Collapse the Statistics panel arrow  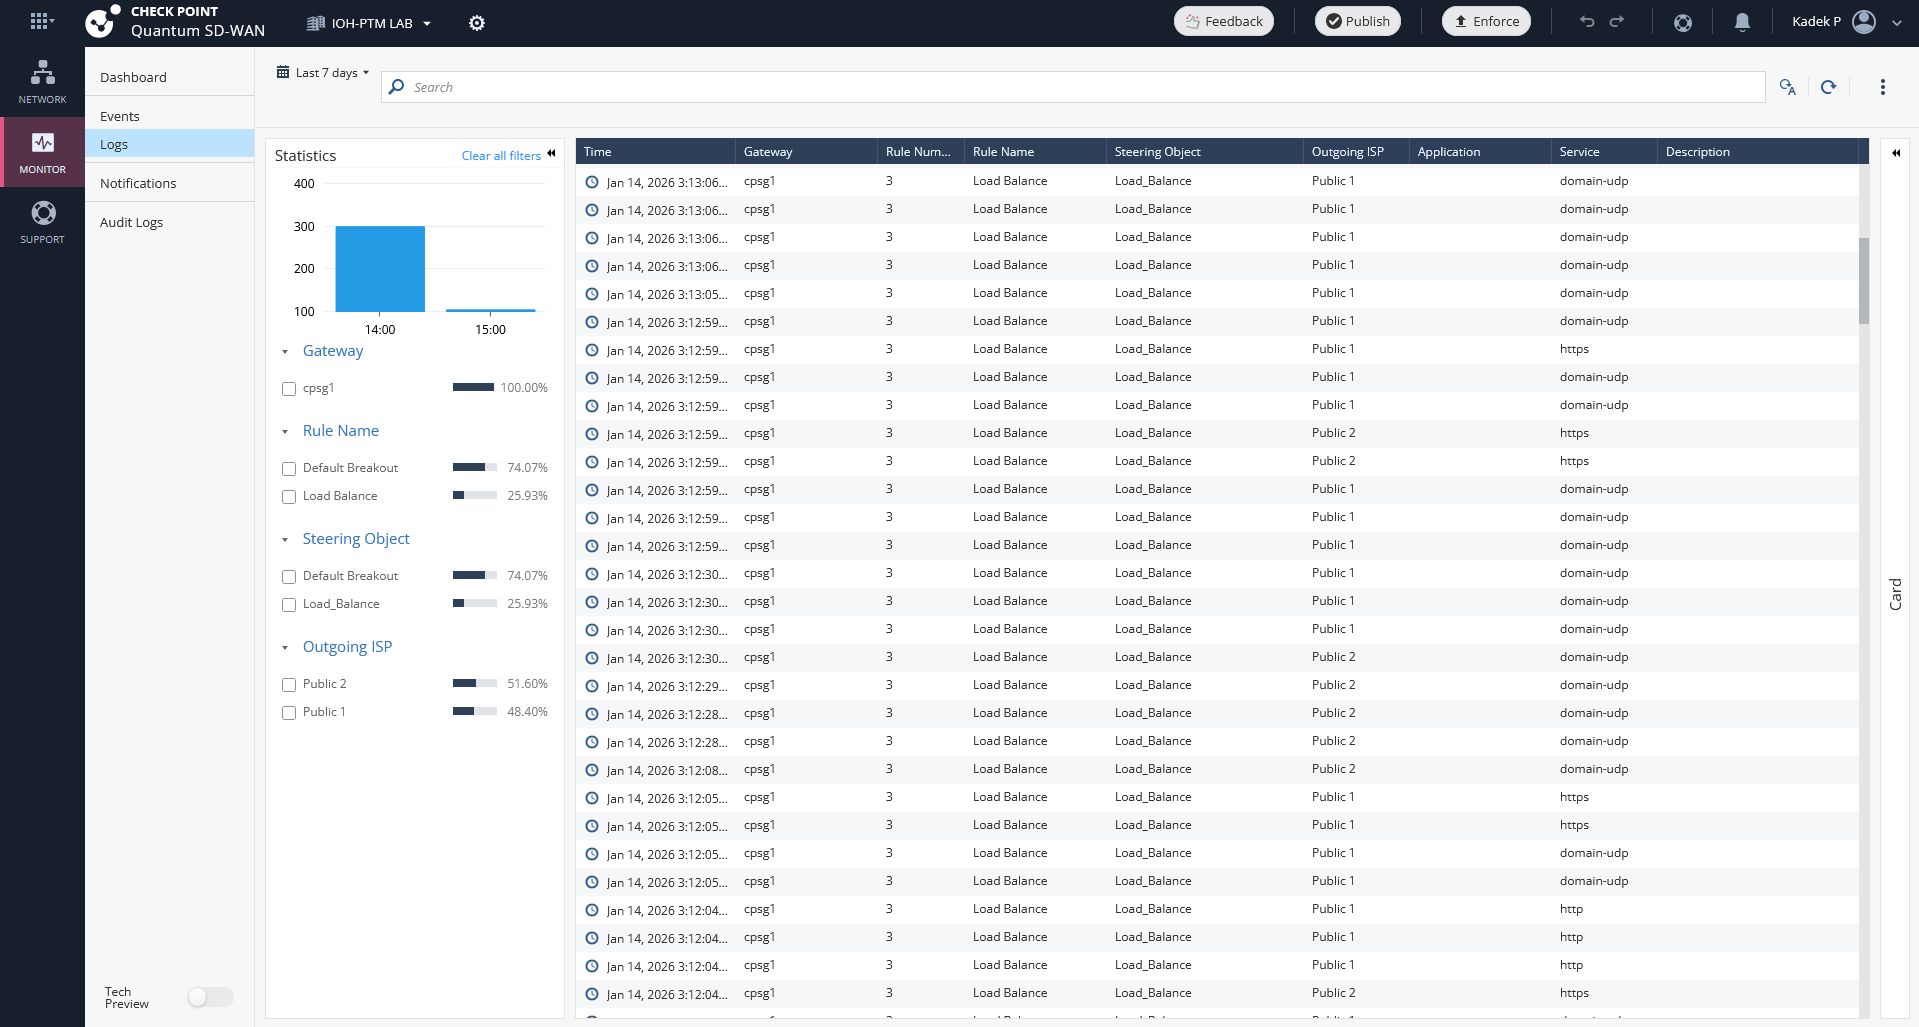551,153
